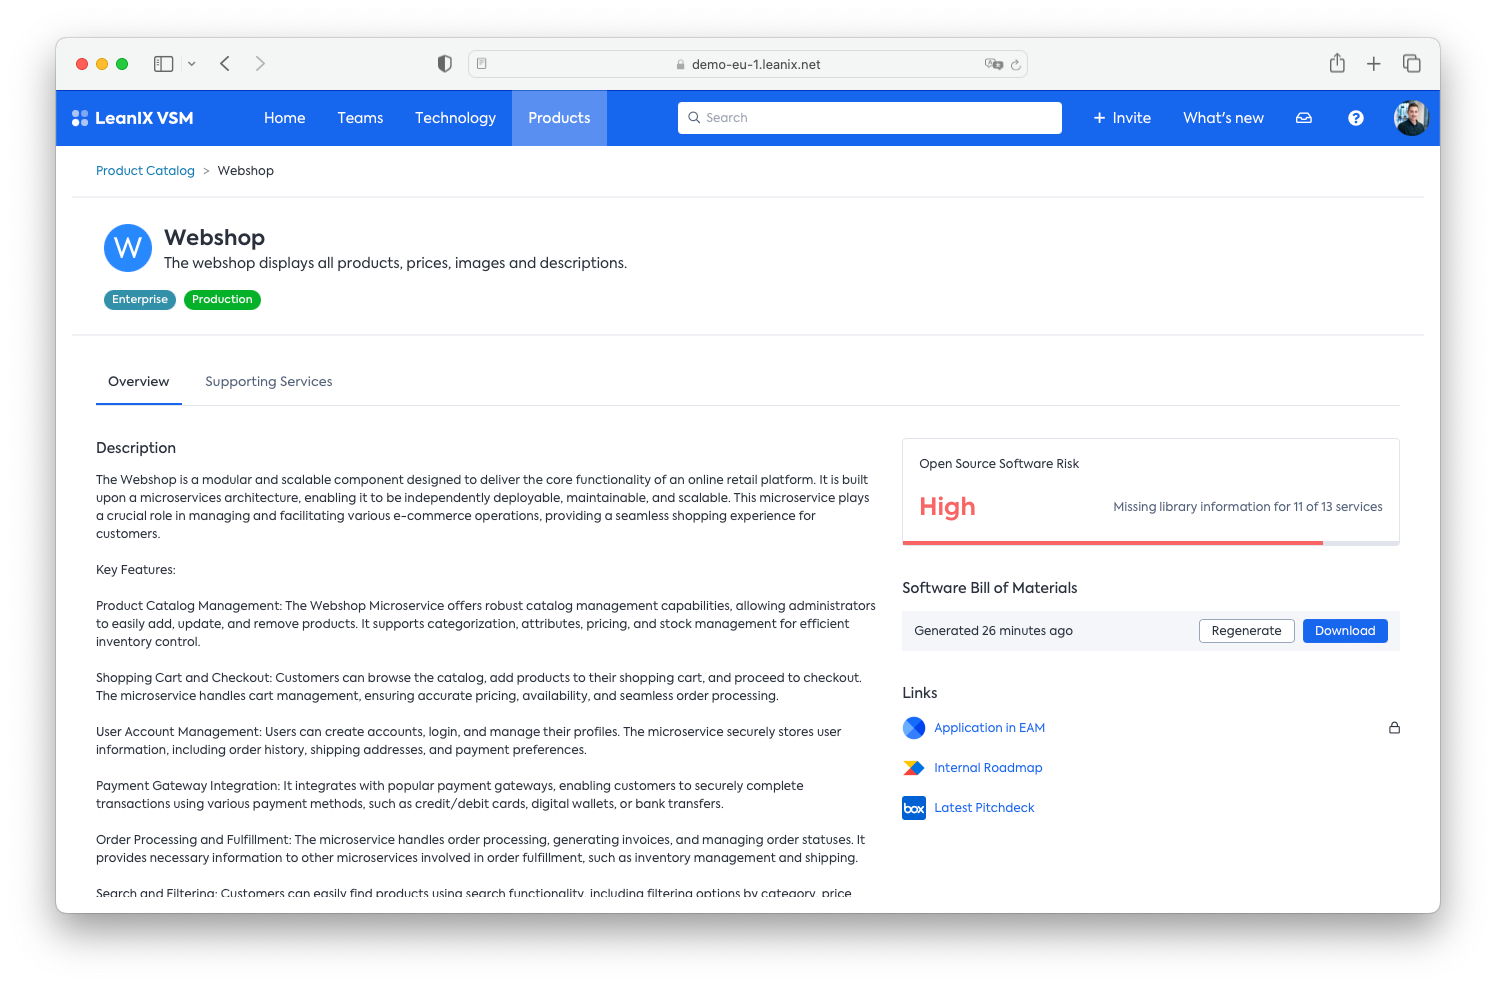Click the Links heading
The height and width of the screenshot is (987, 1496).
click(920, 693)
